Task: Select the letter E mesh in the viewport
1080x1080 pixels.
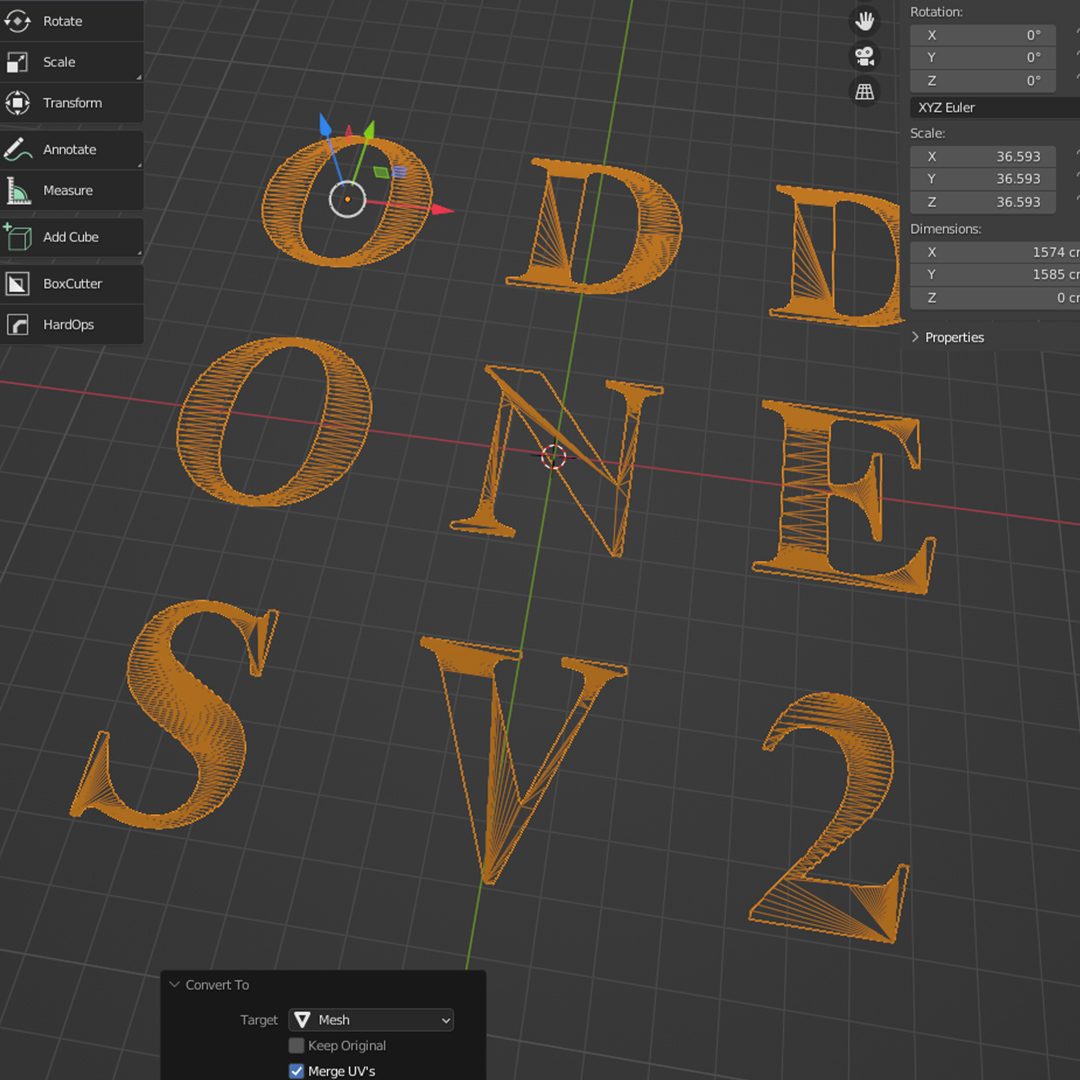Action: 802,496
